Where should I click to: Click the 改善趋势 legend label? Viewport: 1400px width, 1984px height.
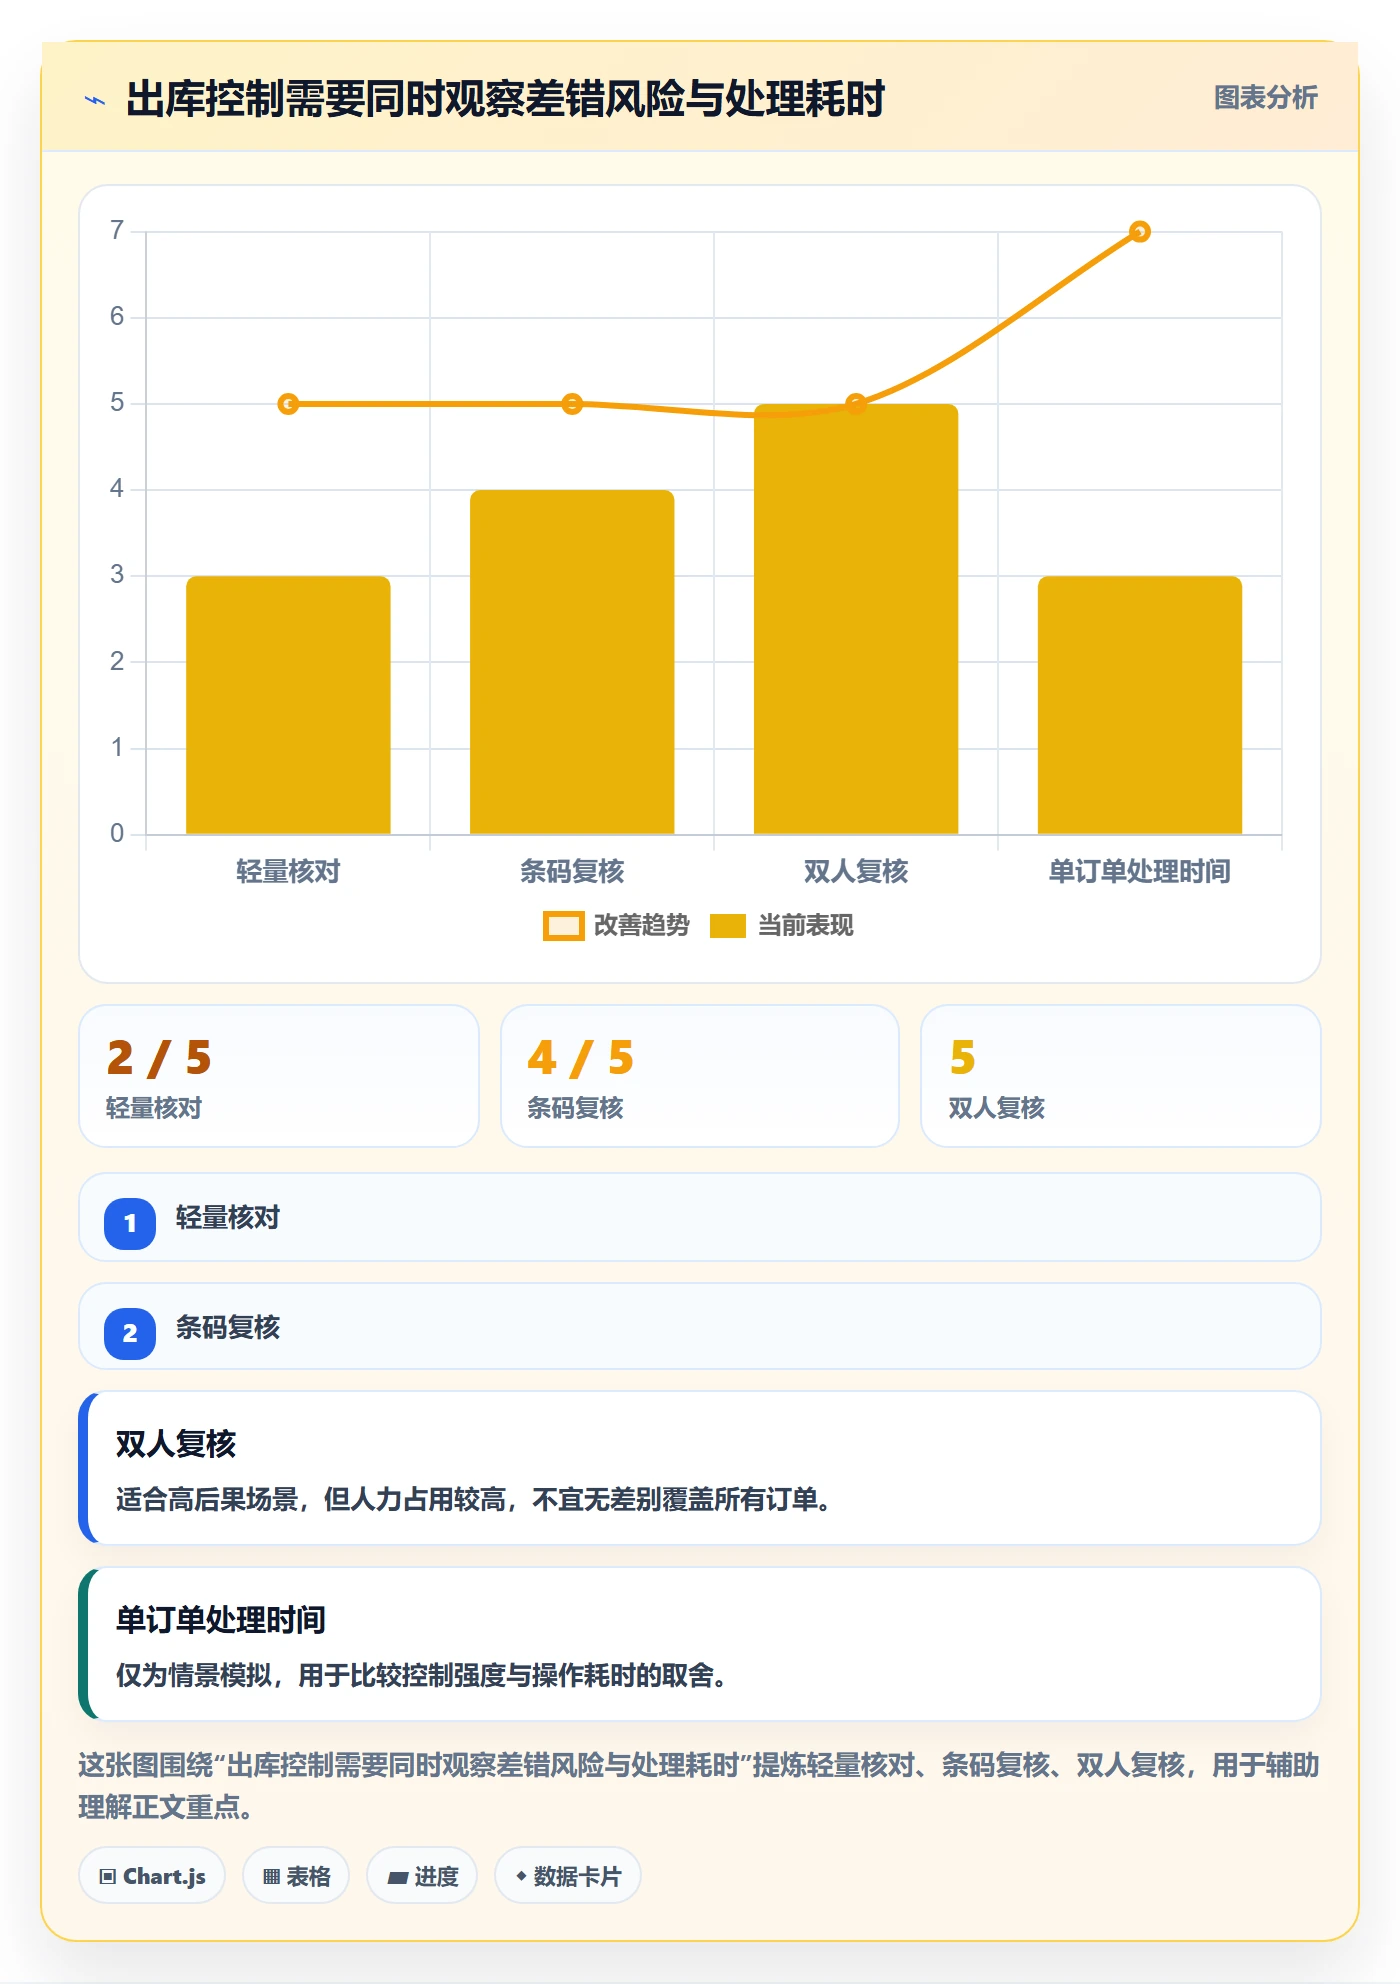tap(641, 926)
